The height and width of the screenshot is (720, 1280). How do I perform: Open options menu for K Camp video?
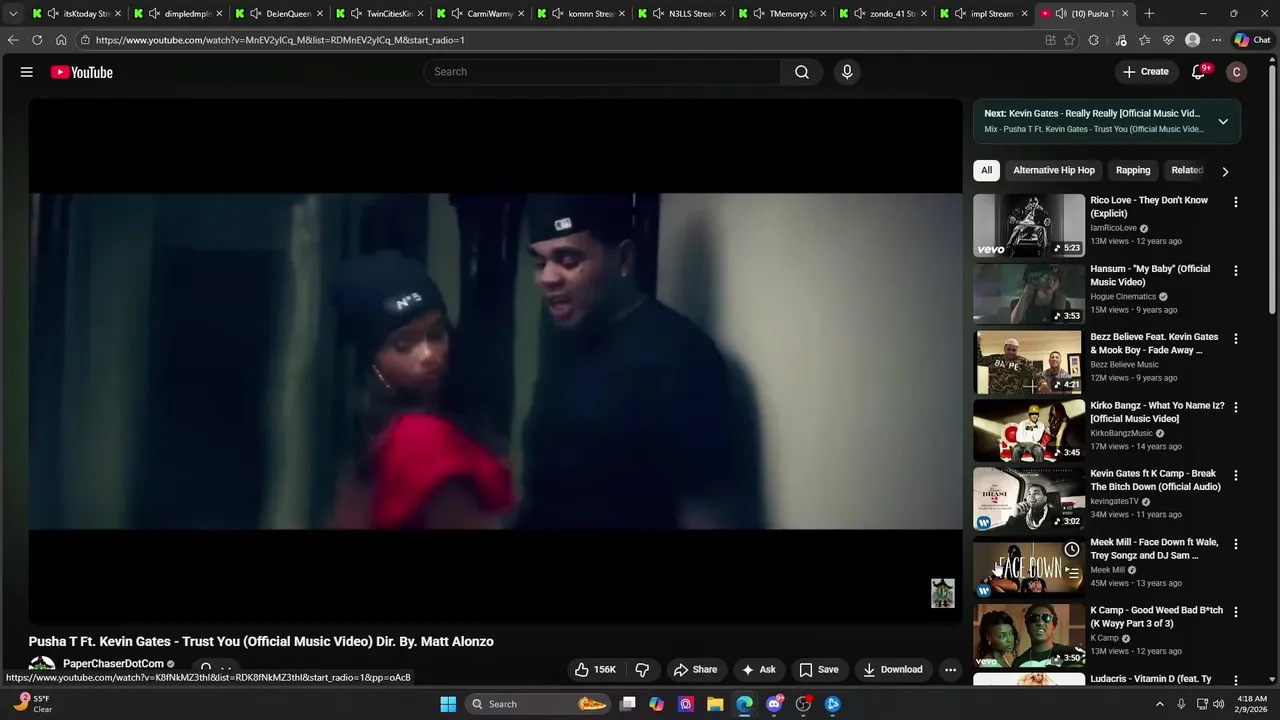[x=1236, y=612]
